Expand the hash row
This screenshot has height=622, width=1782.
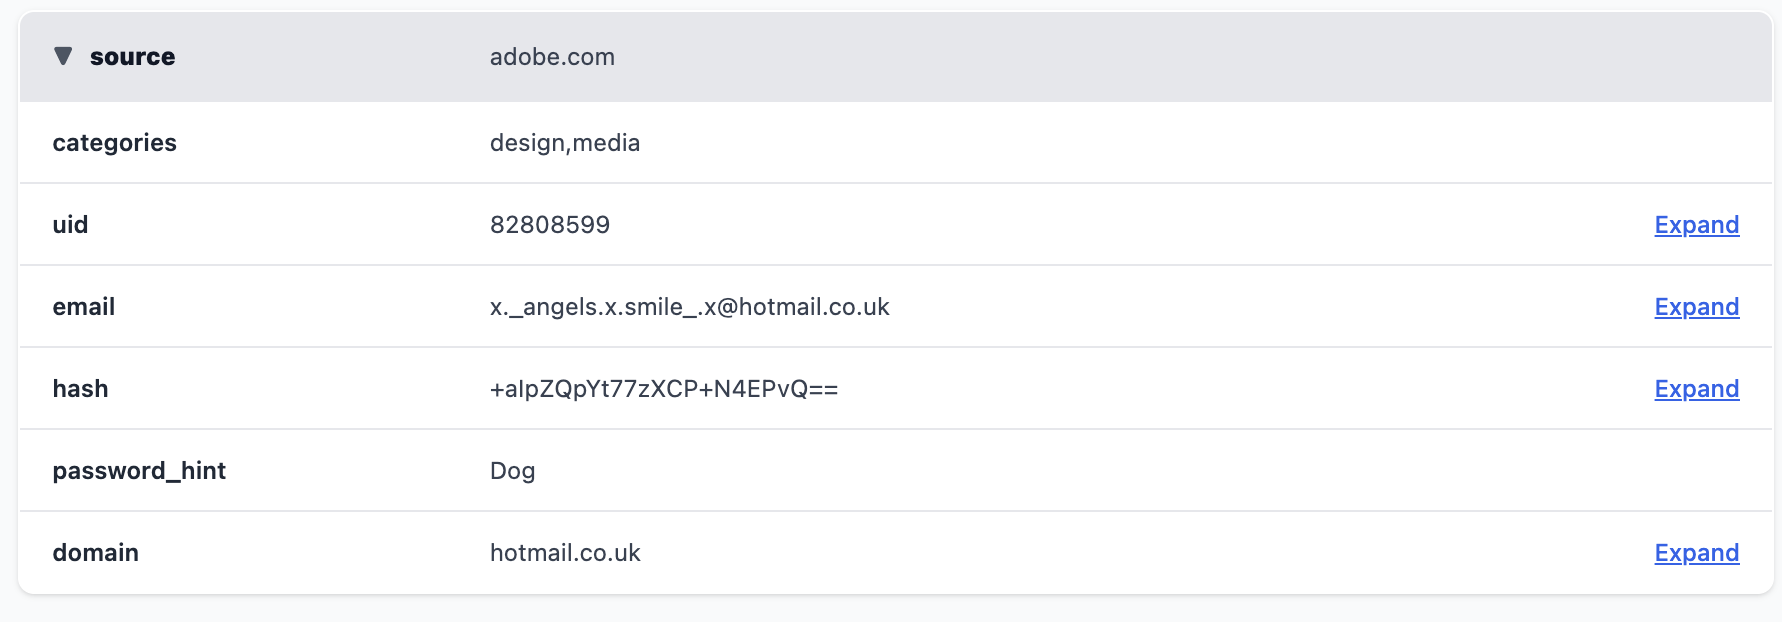coord(1696,389)
